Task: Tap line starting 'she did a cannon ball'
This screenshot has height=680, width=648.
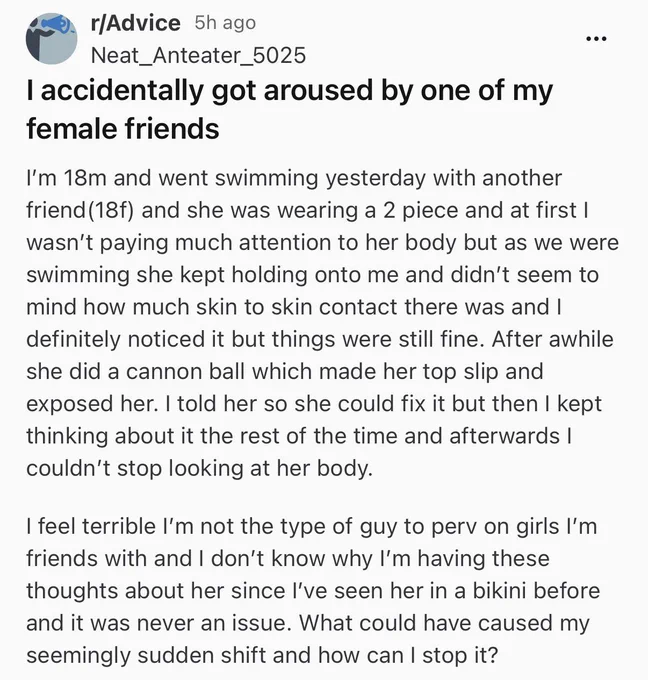Action: (285, 371)
